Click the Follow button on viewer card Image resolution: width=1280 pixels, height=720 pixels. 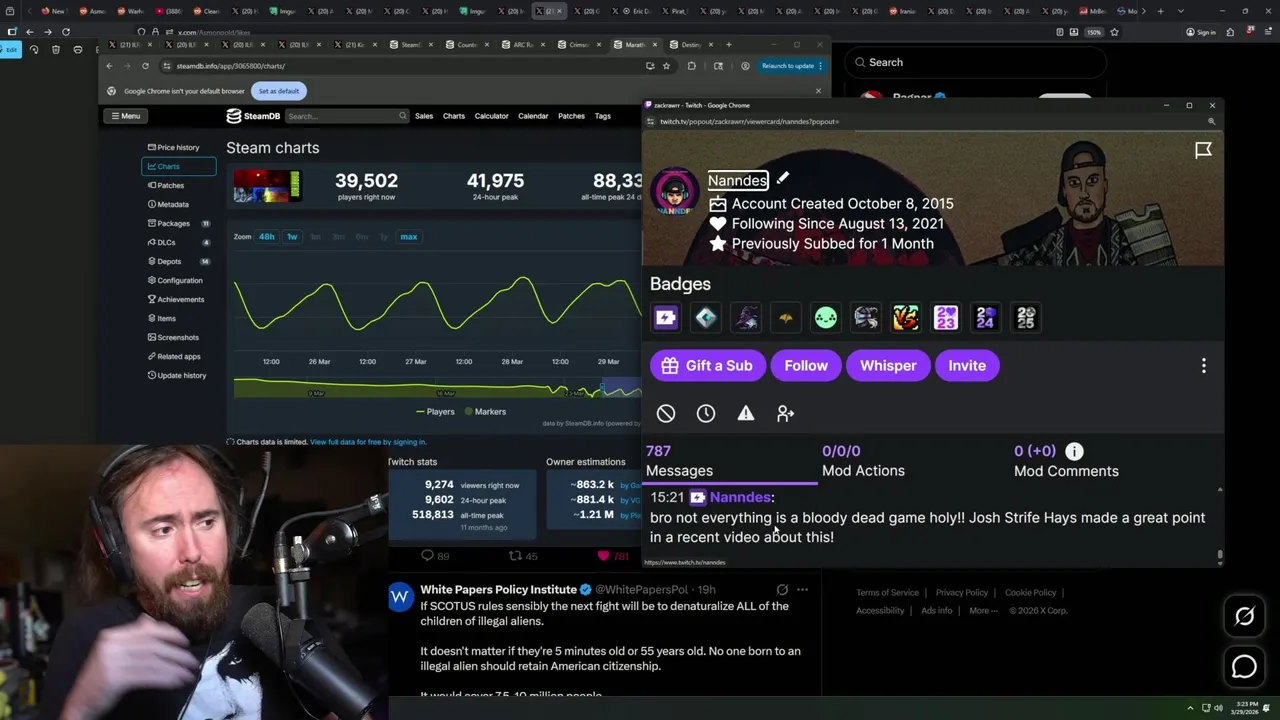click(x=806, y=365)
